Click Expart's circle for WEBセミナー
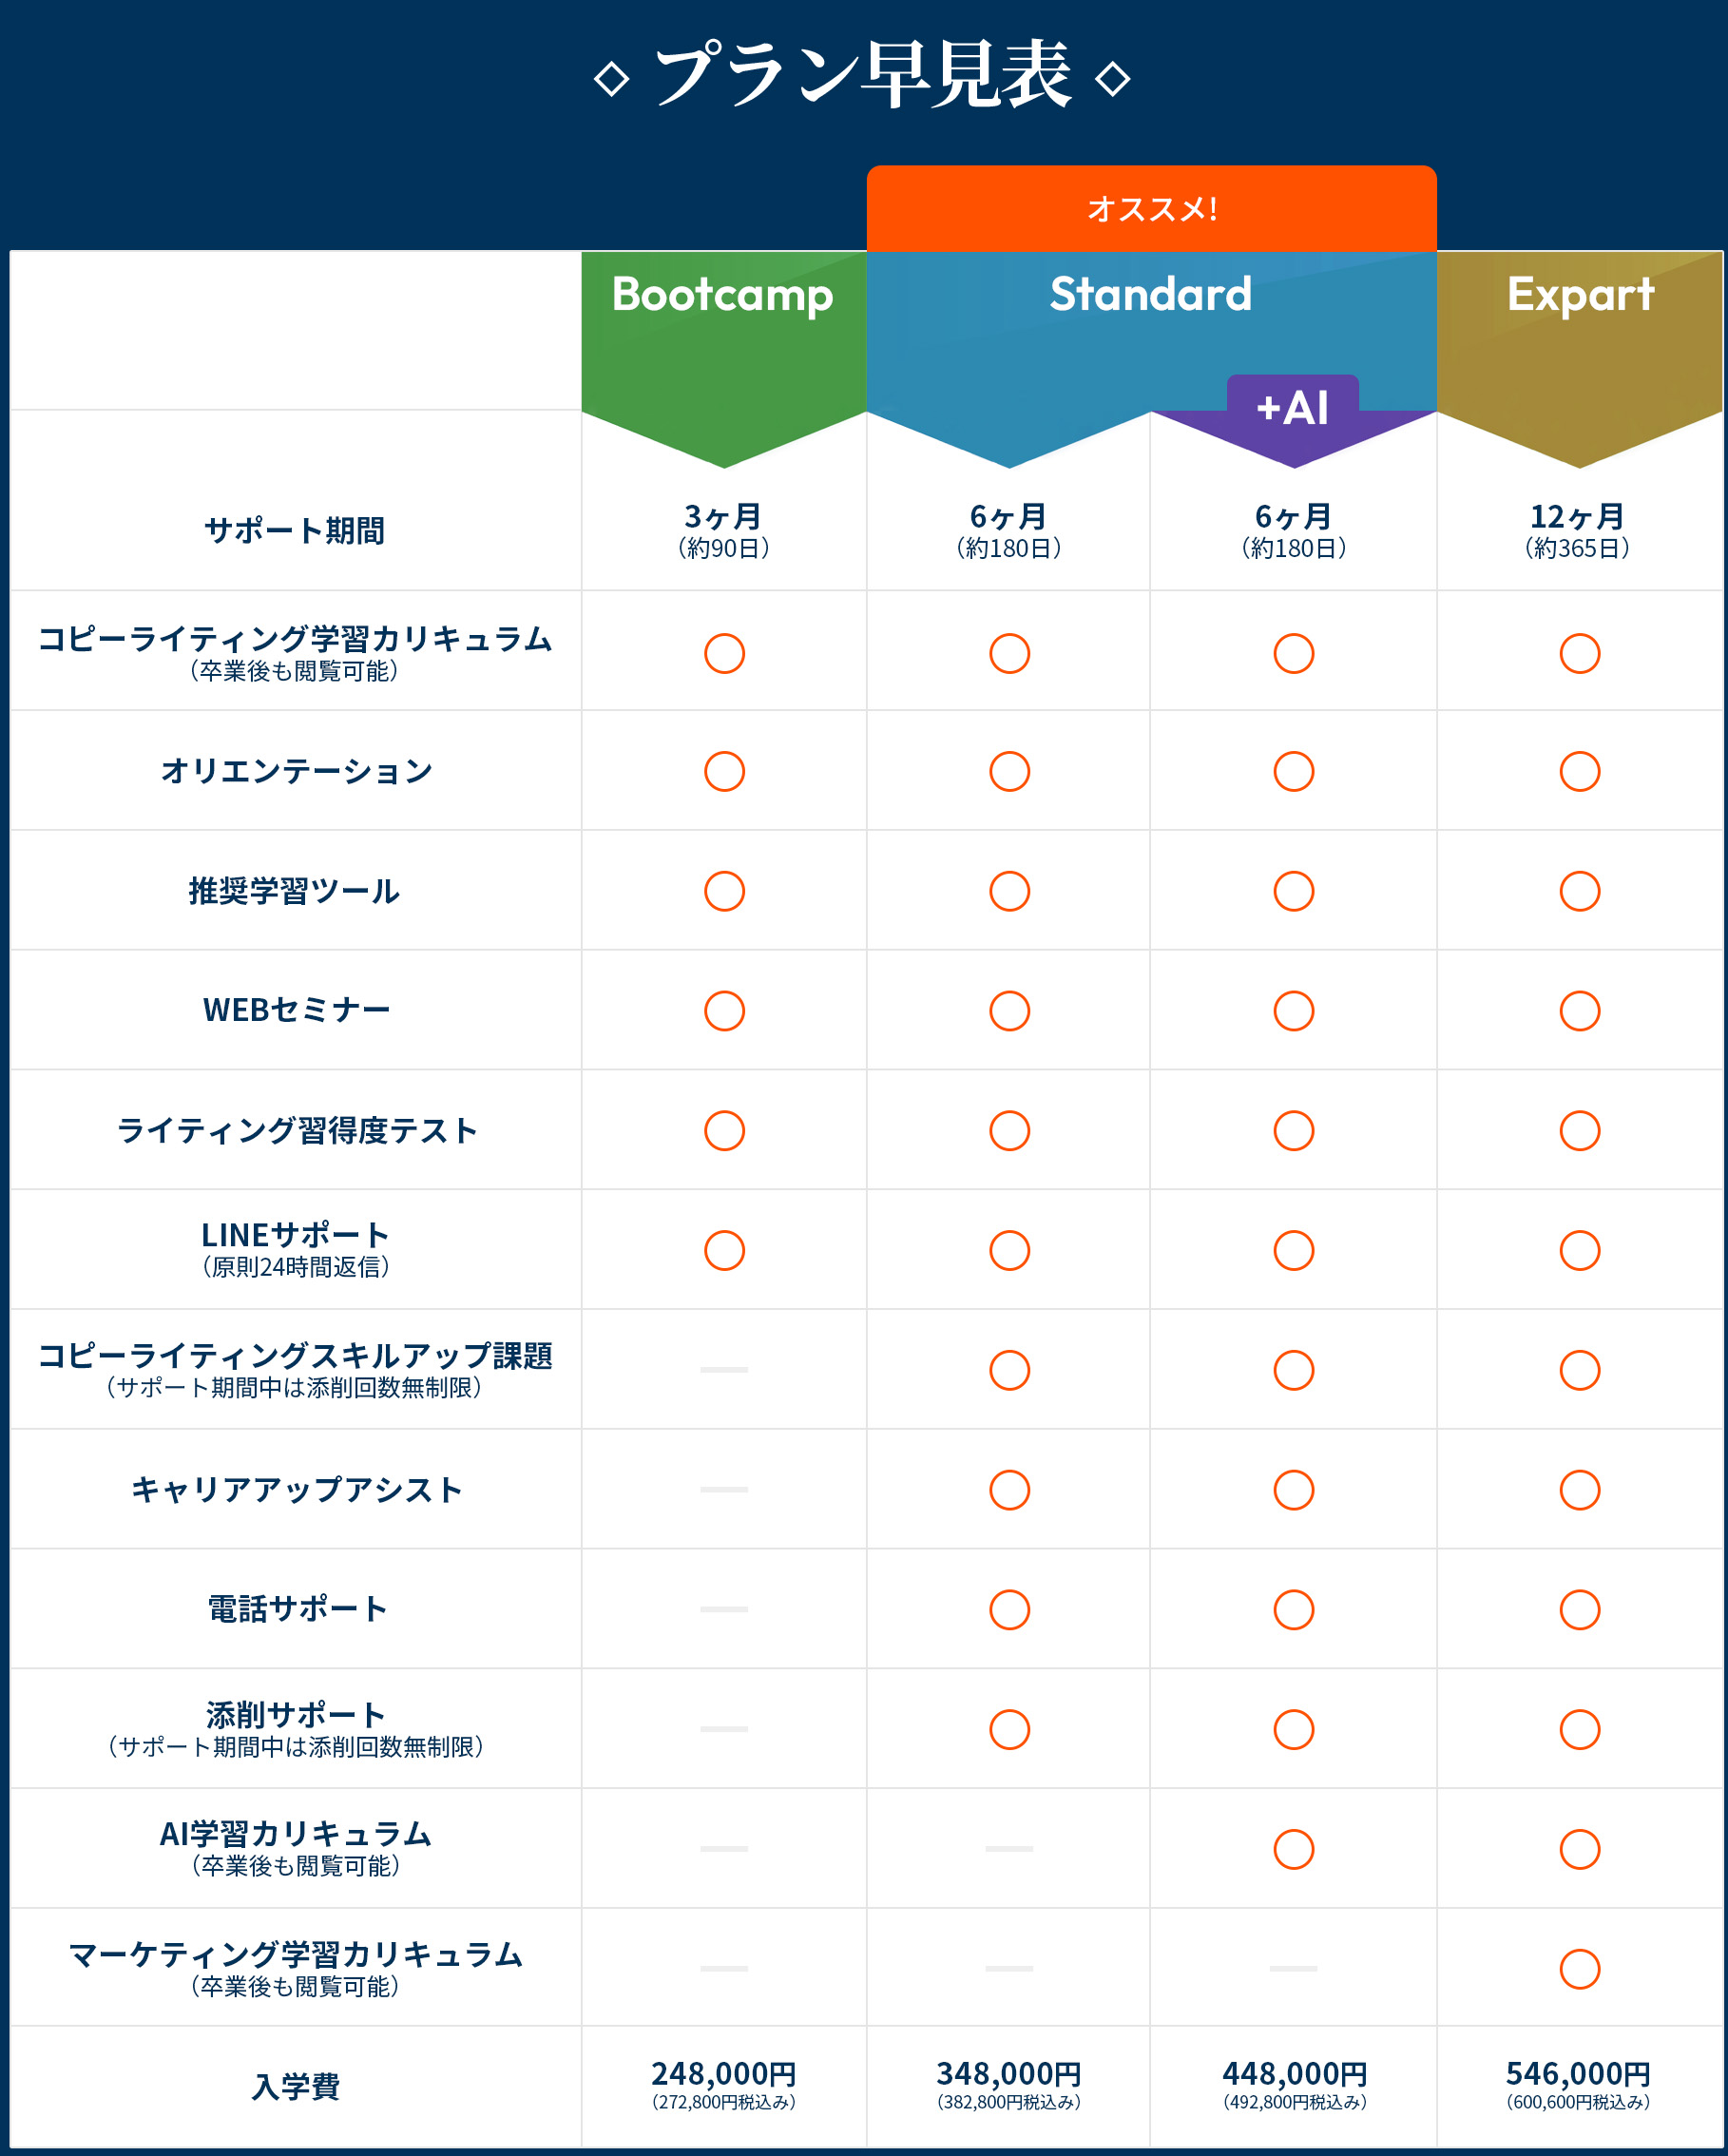Screen dimensions: 1728x2156 tap(1579, 1011)
